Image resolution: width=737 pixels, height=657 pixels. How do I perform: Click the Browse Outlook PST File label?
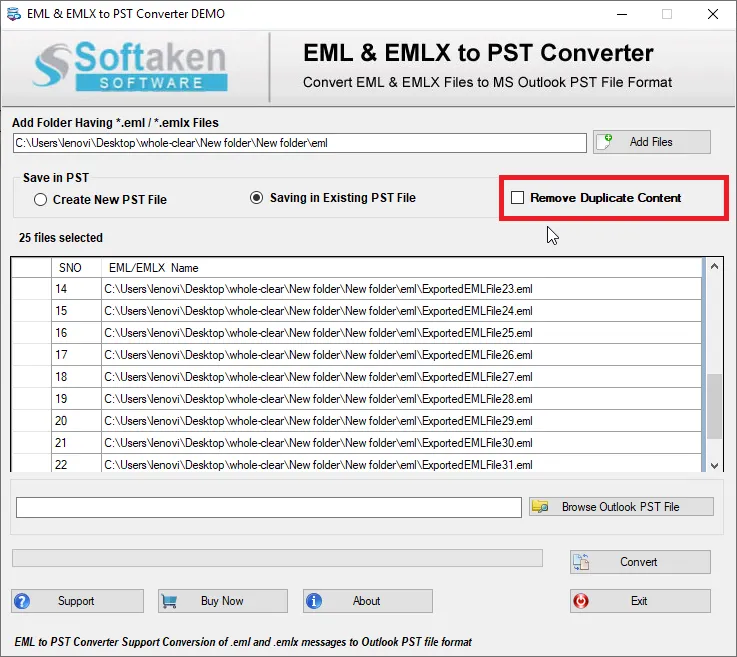pyautogui.click(x=620, y=507)
